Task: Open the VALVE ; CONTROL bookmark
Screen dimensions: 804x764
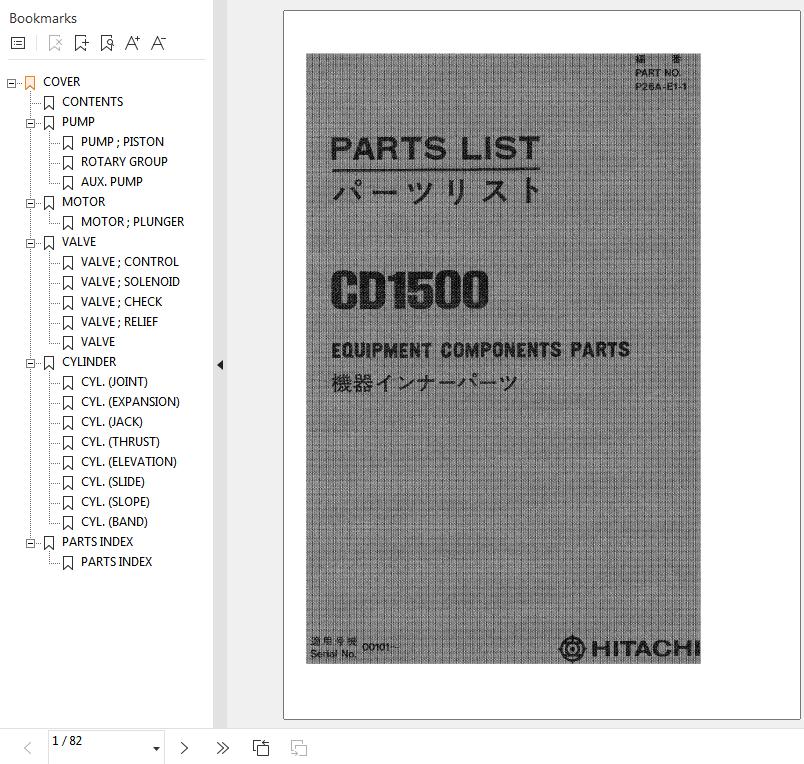Action: point(130,262)
